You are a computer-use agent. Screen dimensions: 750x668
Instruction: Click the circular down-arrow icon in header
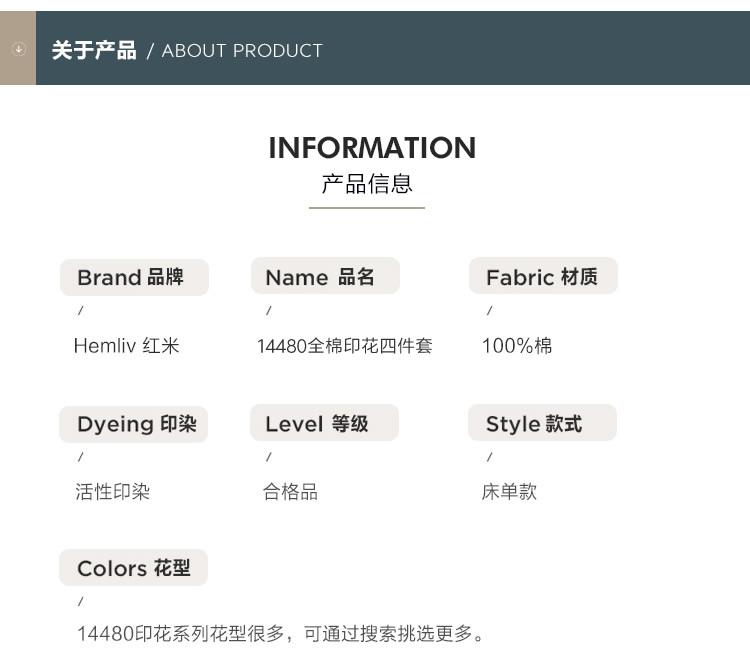[x=18, y=48]
